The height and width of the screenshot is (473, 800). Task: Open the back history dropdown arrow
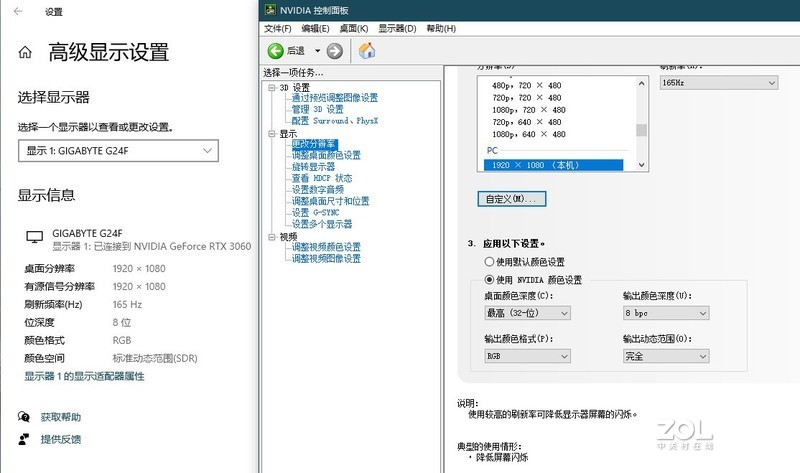point(317,51)
